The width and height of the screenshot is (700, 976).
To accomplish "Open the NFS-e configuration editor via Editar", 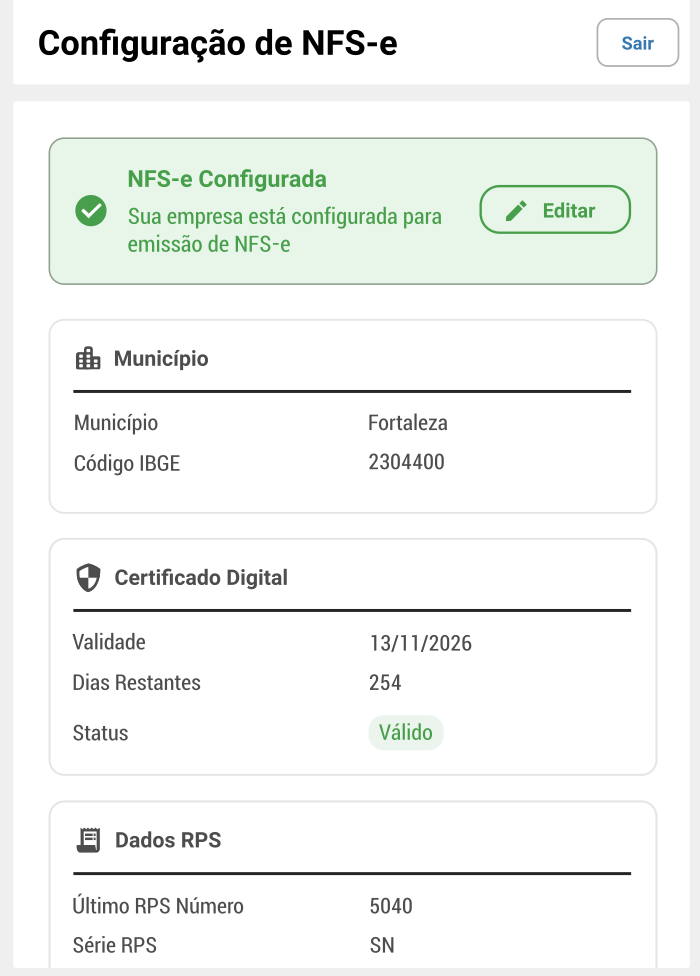I will 554,210.
